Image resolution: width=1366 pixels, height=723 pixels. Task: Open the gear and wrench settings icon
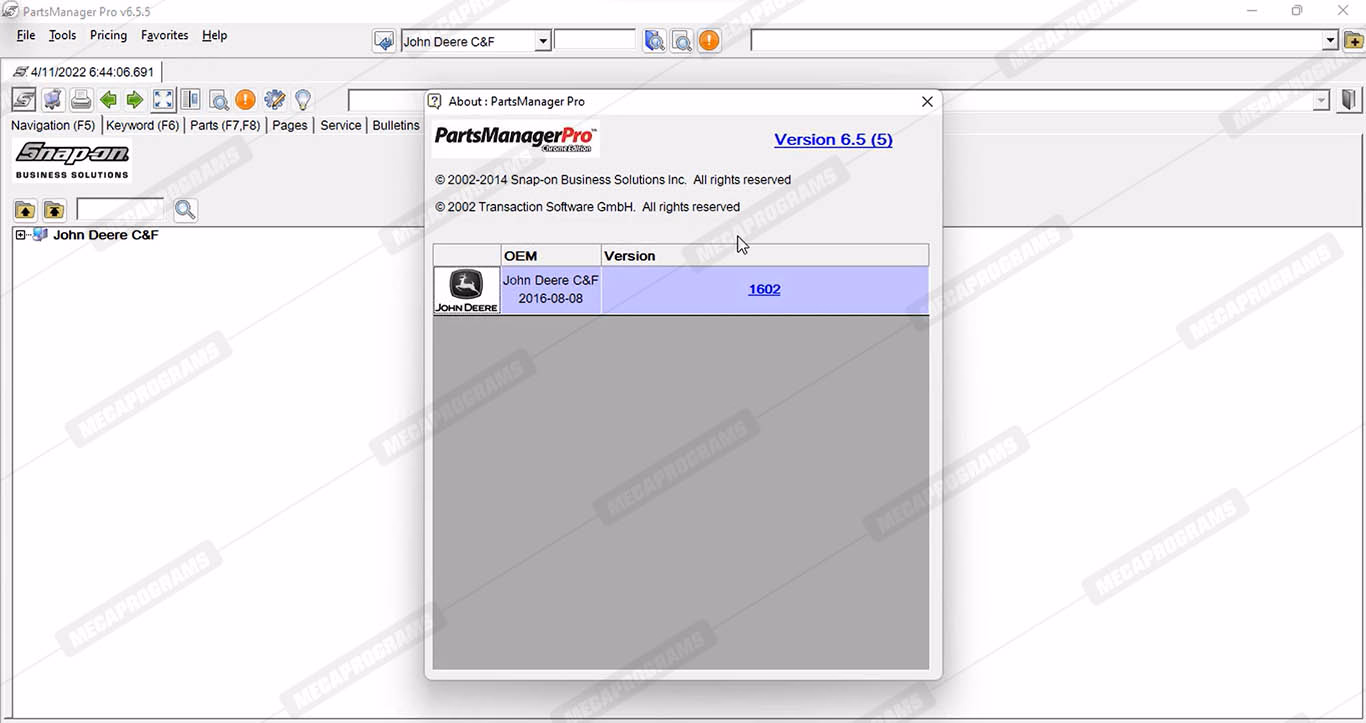pyautogui.click(x=274, y=100)
